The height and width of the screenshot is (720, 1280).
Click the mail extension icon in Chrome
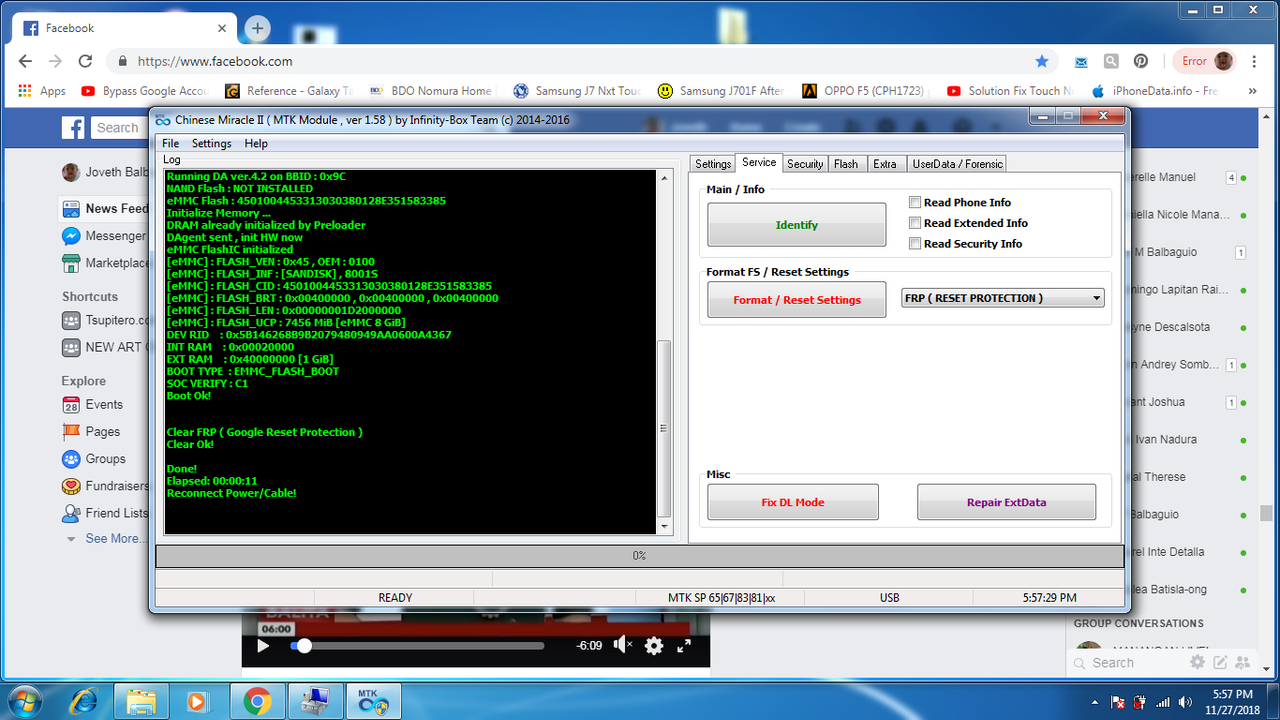(x=1081, y=61)
